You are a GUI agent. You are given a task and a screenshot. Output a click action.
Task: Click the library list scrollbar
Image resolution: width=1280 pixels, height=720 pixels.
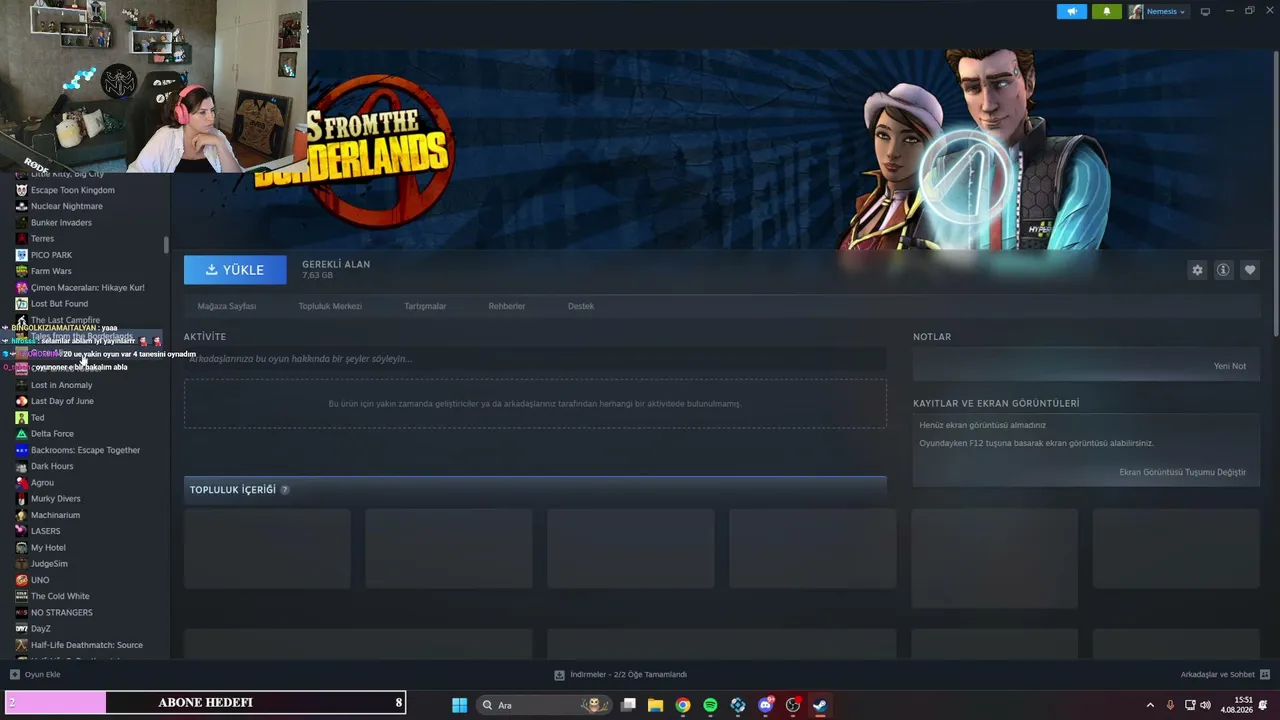point(166,245)
